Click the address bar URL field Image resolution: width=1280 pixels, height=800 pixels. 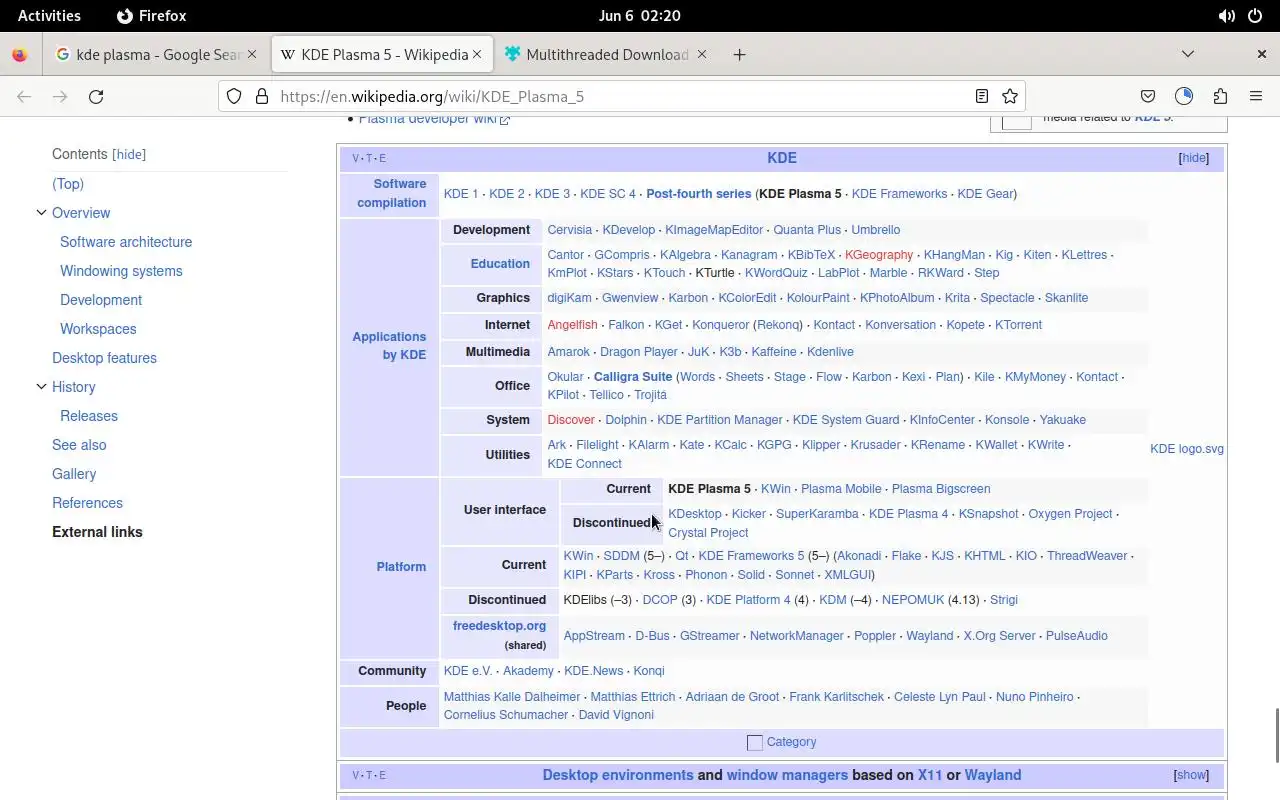click(620, 97)
